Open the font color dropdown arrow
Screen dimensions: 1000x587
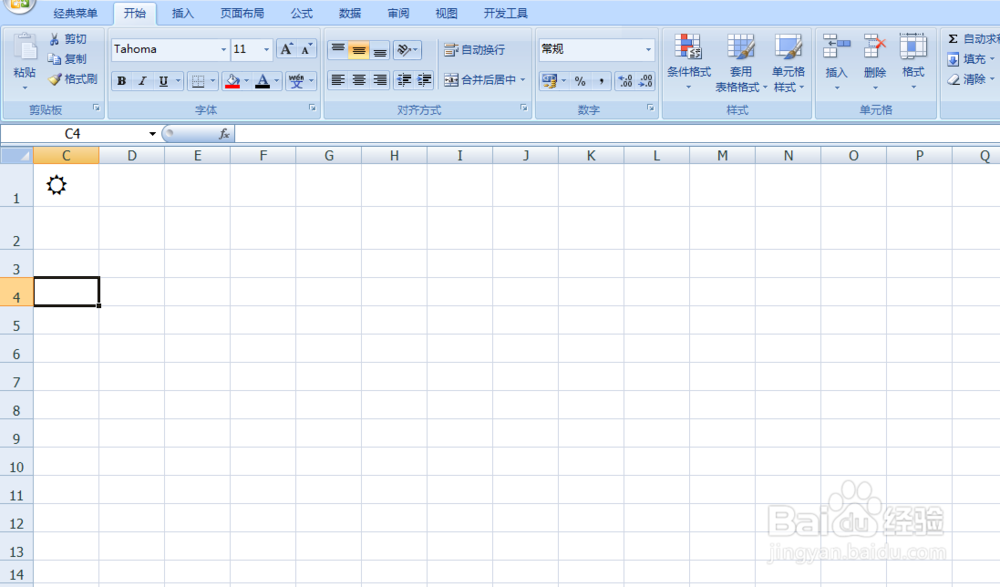[277, 81]
